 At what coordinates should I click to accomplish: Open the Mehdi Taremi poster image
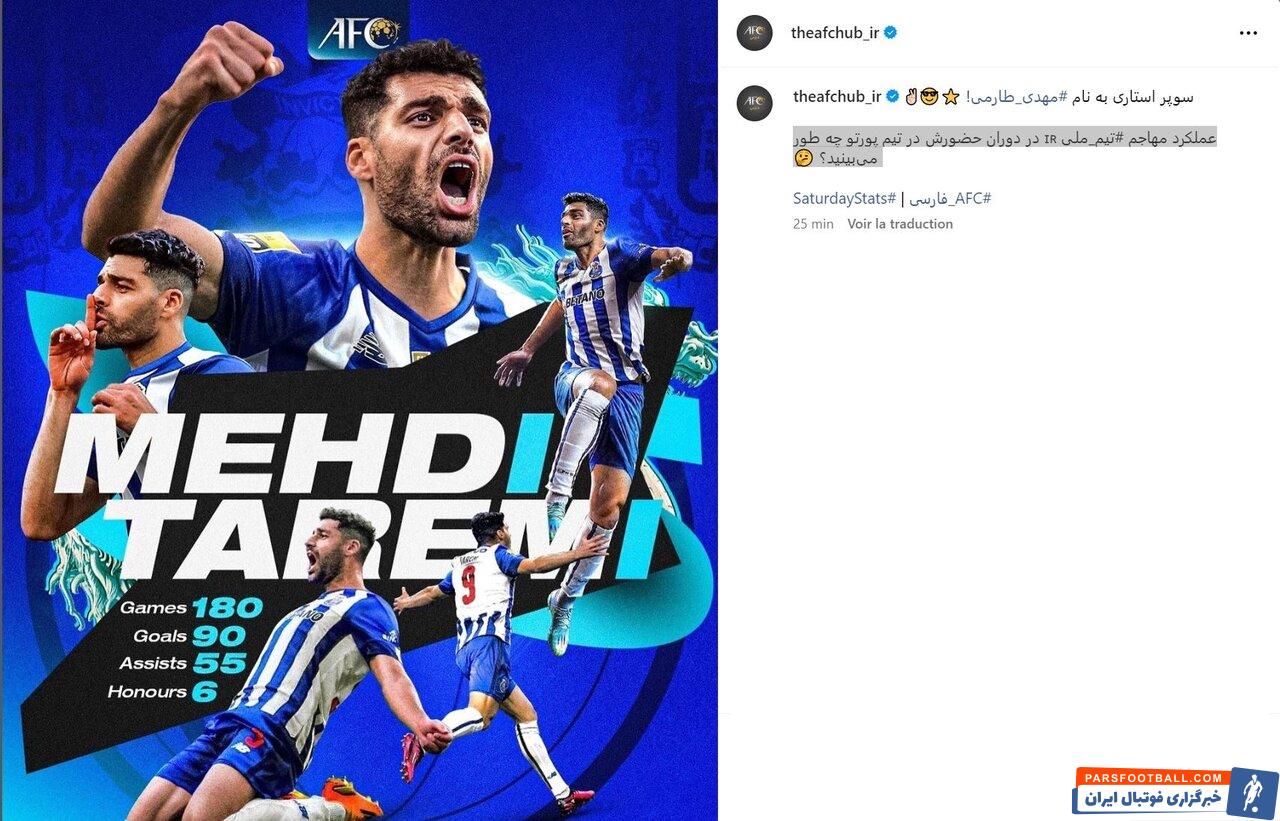(359, 410)
